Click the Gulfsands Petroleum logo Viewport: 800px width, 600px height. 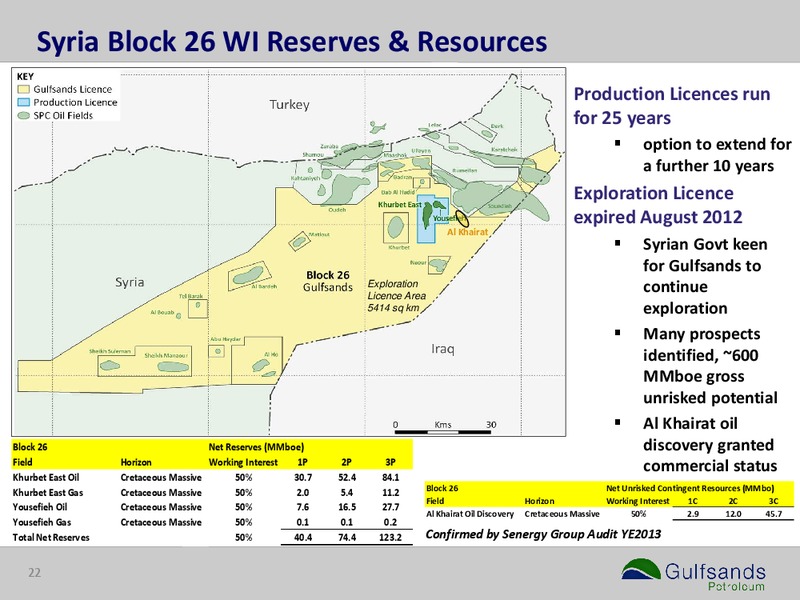[x=694, y=574]
